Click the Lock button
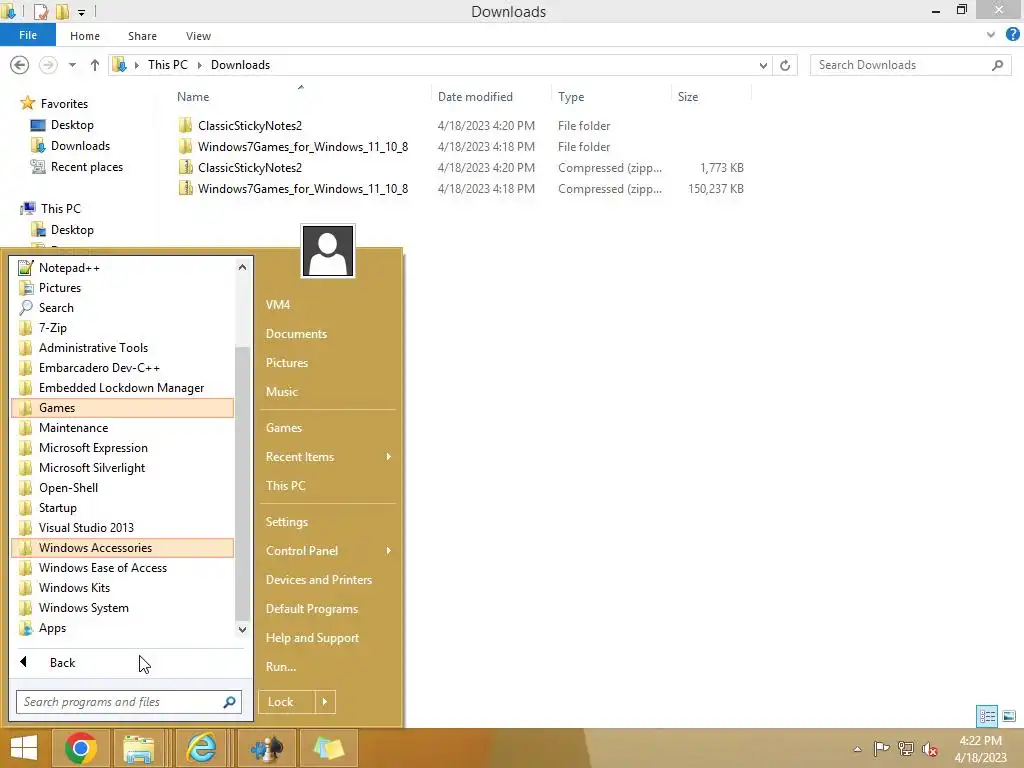 tap(287, 702)
